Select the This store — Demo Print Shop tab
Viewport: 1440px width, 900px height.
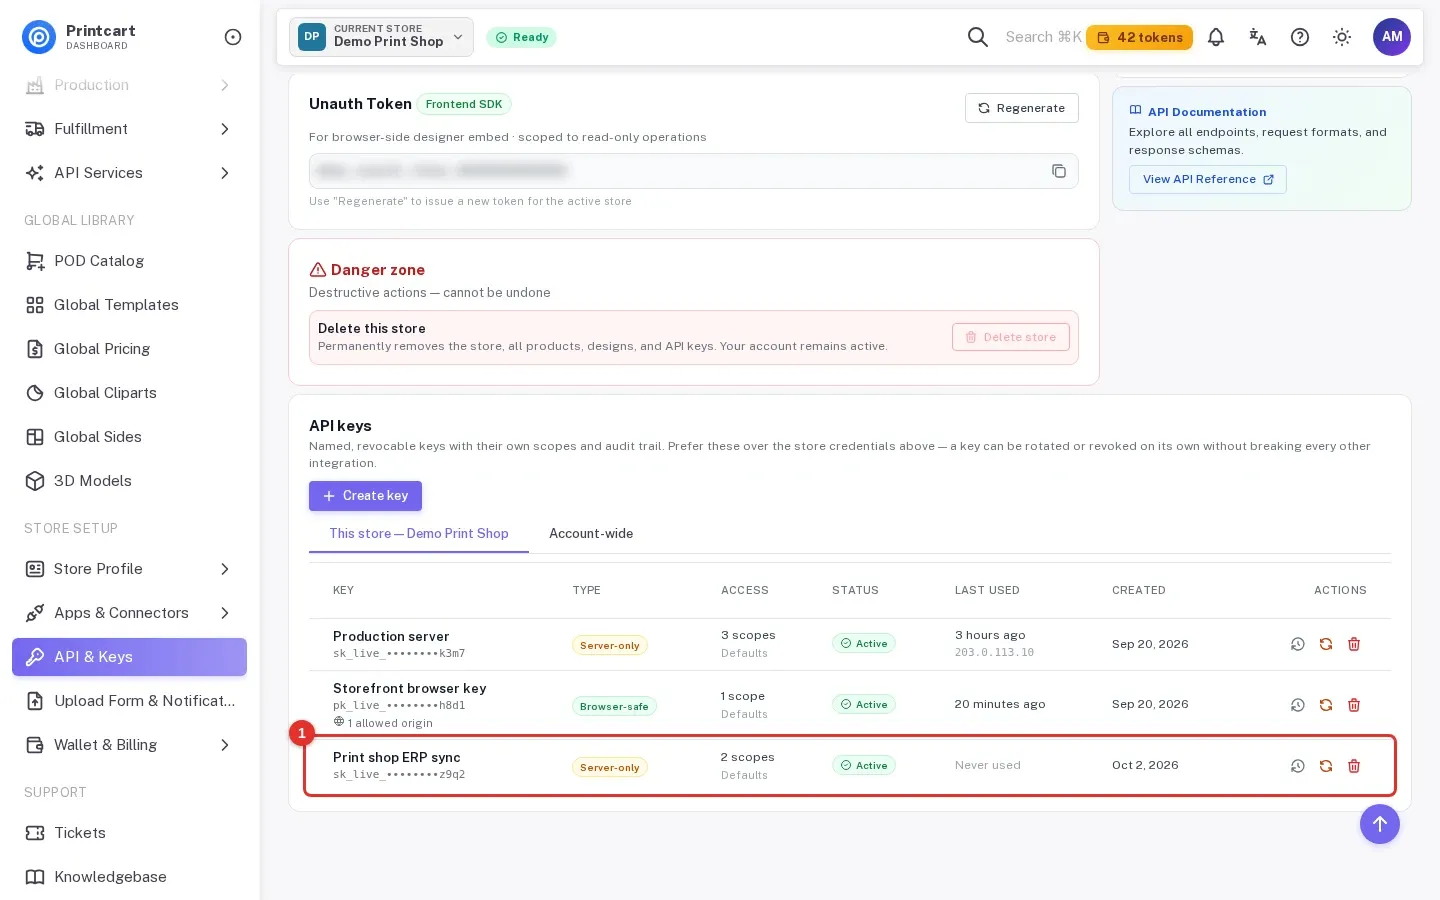pyautogui.click(x=419, y=534)
